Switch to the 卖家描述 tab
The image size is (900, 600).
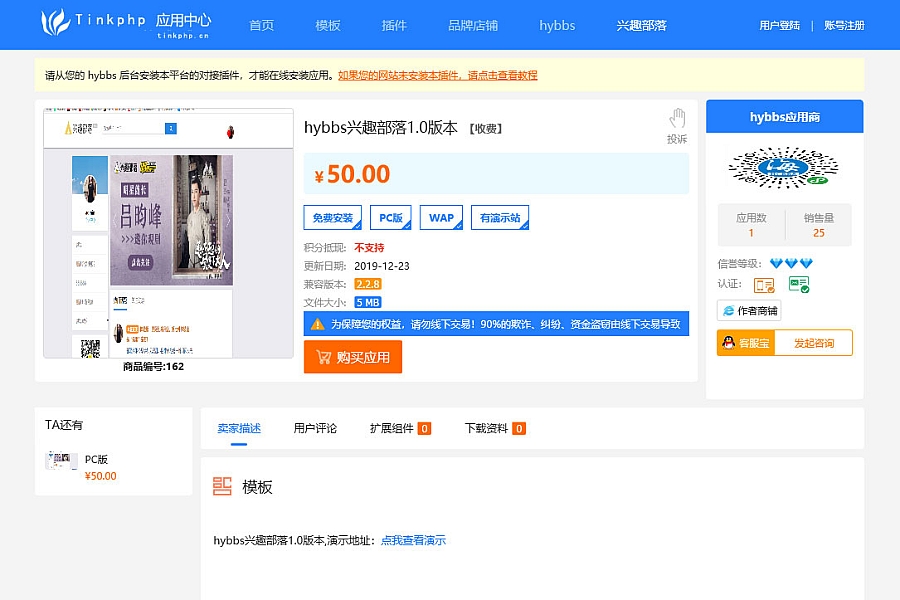[x=239, y=428]
